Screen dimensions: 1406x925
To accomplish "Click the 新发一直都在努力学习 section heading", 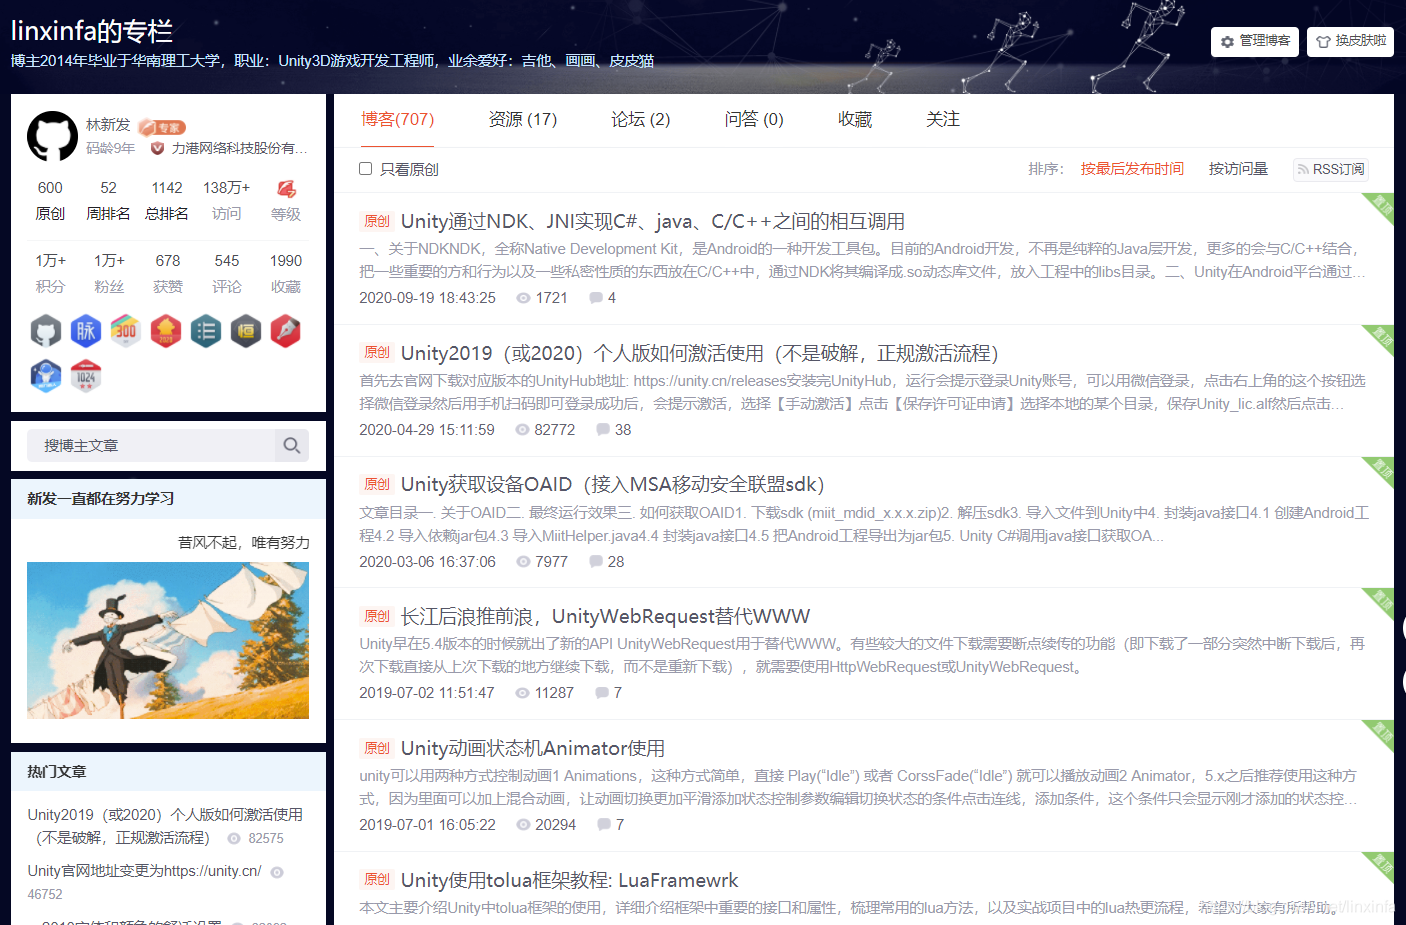I will click(x=101, y=498).
